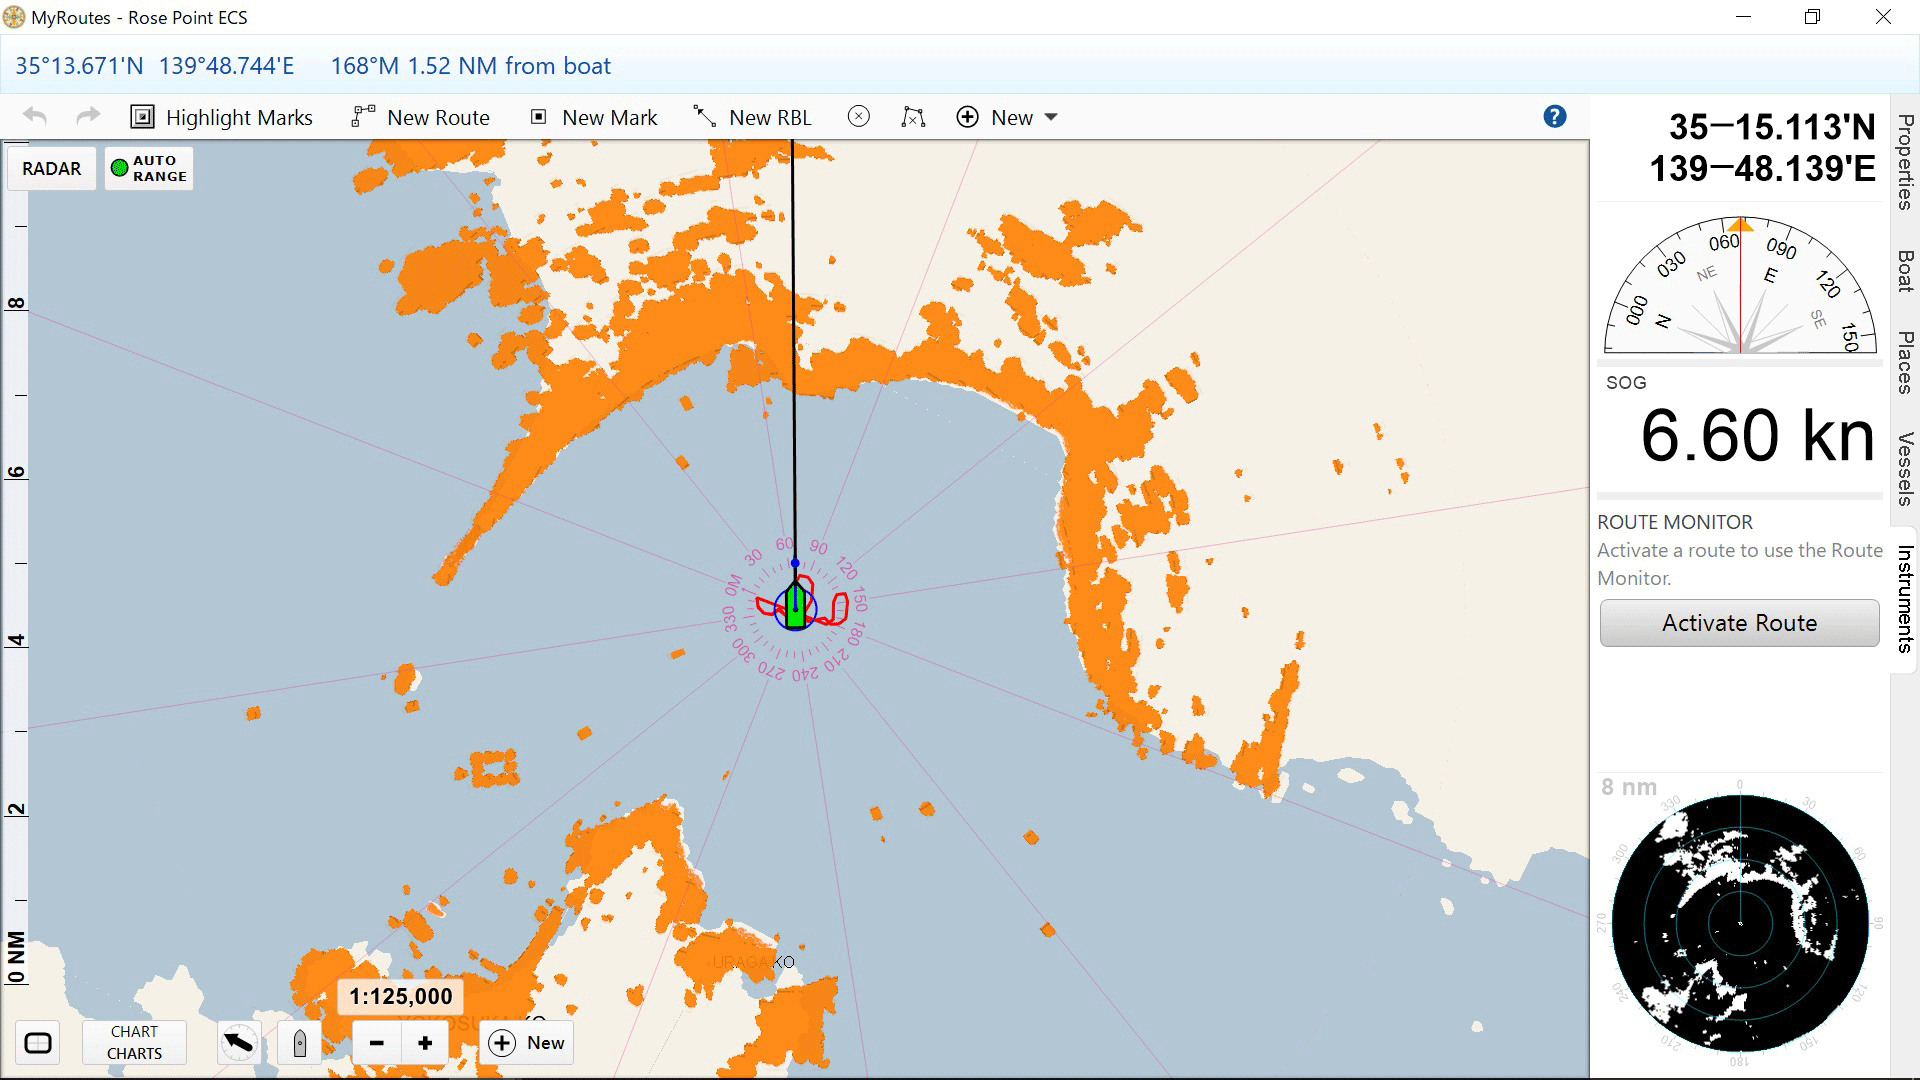The height and width of the screenshot is (1080, 1920).
Task: Switch to the Vessels side tab
Action: [1906, 468]
